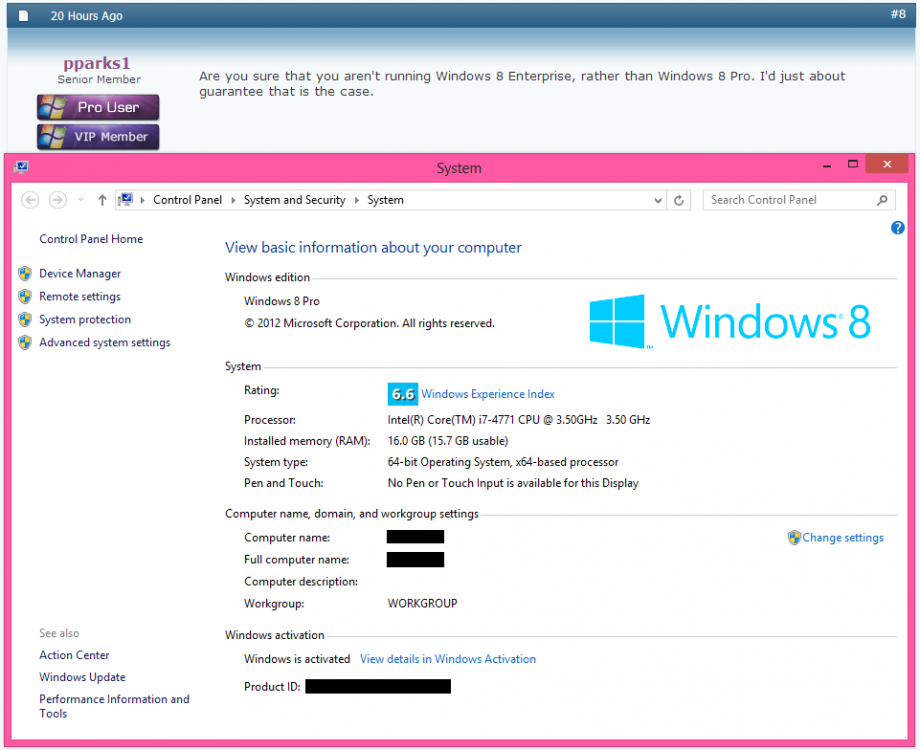Click the 6.6 rating score badge
Viewport: 920px width, 750px height.
pyautogui.click(x=402, y=394)
